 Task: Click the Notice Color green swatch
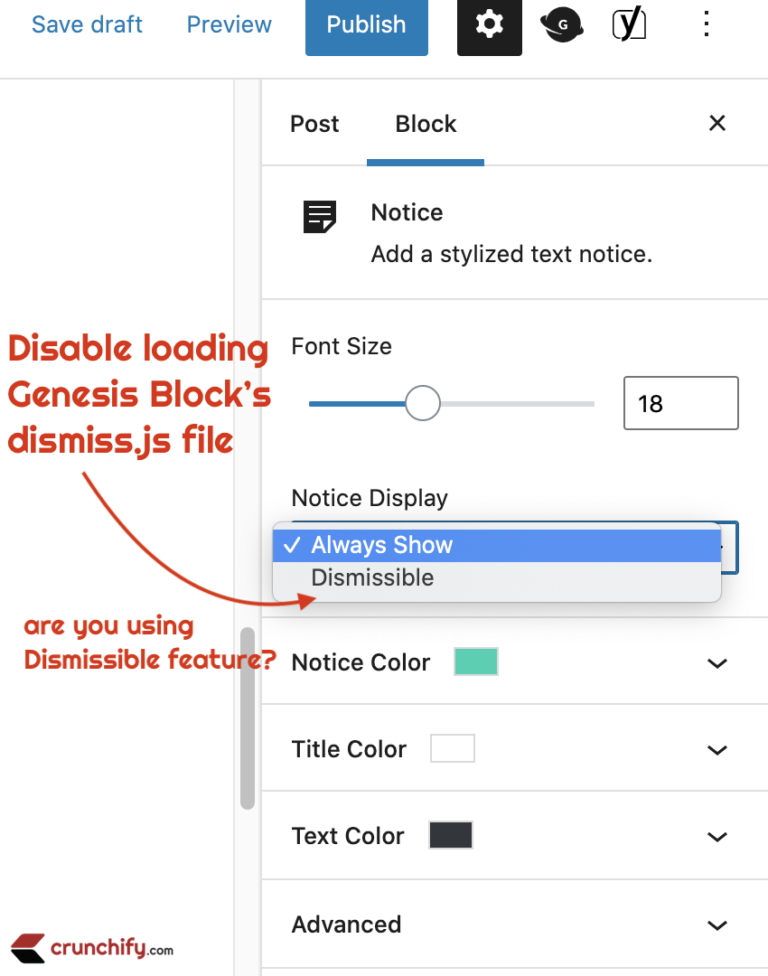tap(475, 662)
